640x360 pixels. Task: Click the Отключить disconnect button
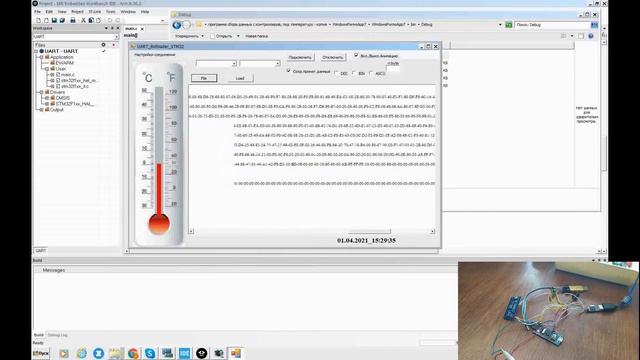[x=333, y=58]
